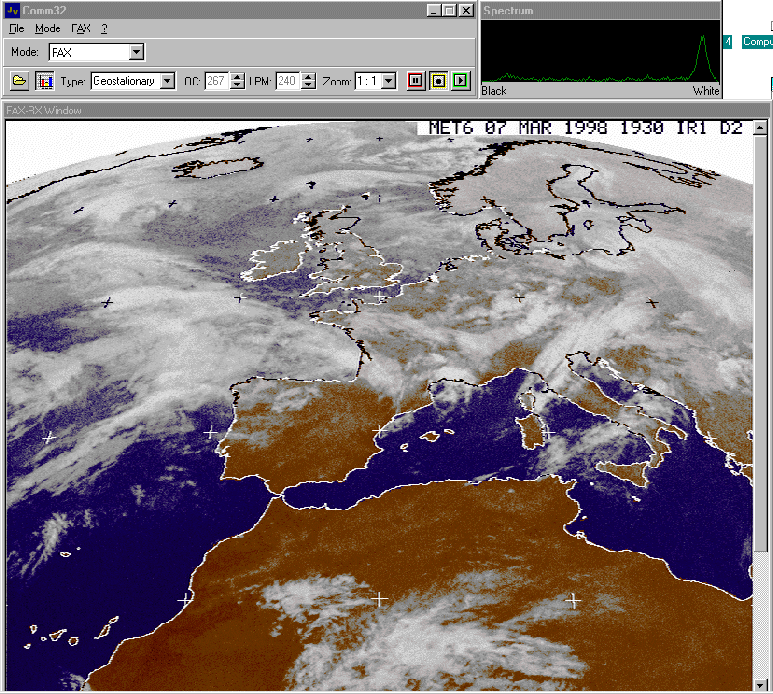Click the open file folder icon
The image size is (773, 694).
[x=19, y=81]
